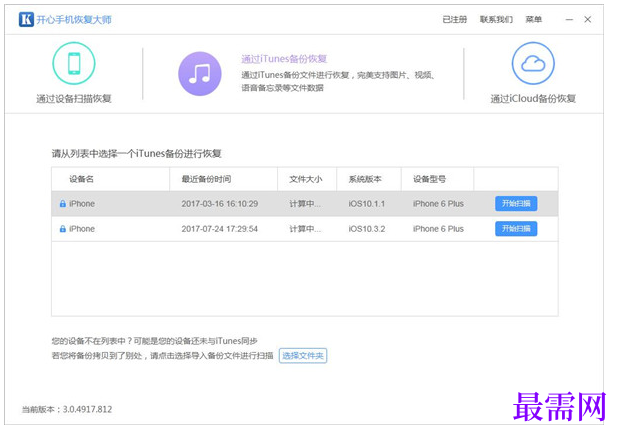Viewport: 625px width, 438px height.
Task: Click lock icon of 2017-07-24 backup row
Action: click(63, 229)
